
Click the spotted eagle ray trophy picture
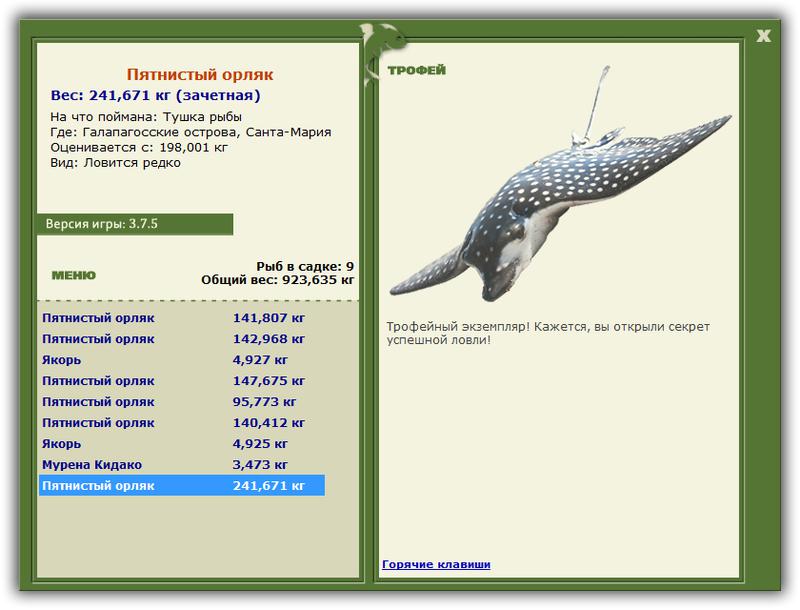click(x=560, y=184)
